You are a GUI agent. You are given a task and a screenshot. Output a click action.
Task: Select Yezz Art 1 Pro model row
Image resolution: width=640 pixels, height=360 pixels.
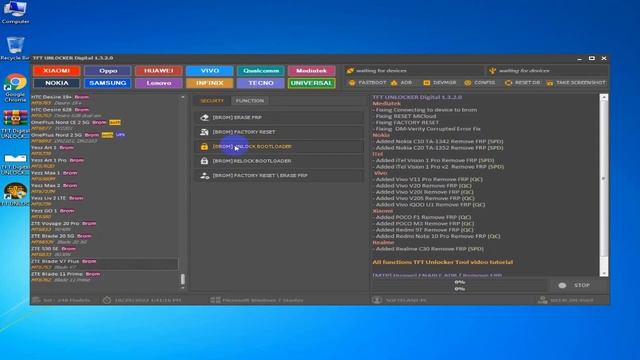pyautogui.click(x=105, y=163)
